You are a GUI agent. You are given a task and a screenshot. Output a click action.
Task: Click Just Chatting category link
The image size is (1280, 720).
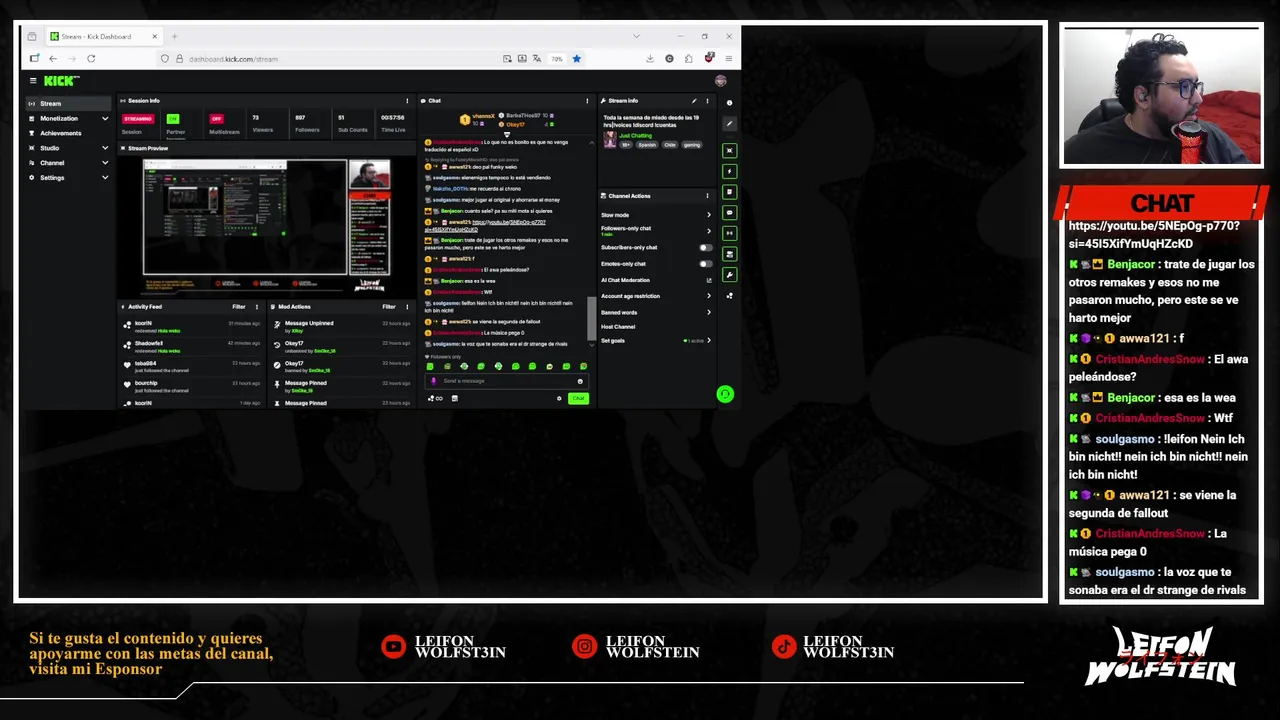[x=635, y=135]
